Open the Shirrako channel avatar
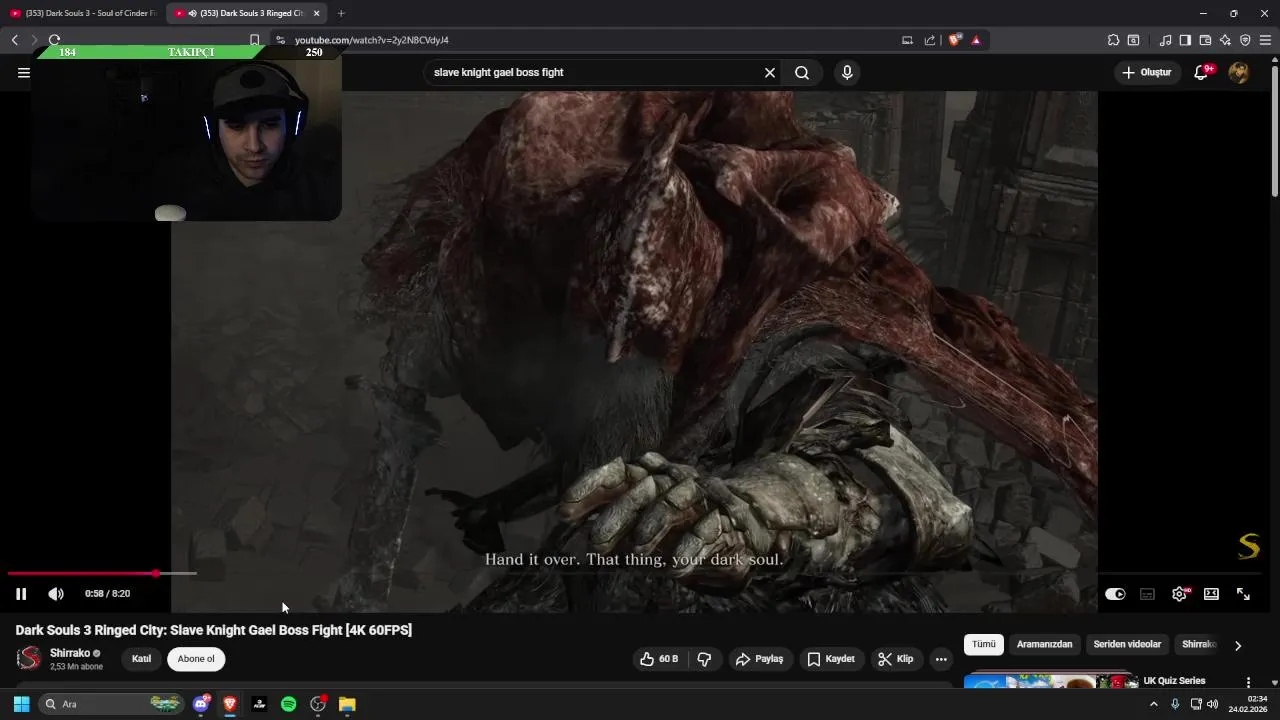1280x720 pixels. coord(29,658)
